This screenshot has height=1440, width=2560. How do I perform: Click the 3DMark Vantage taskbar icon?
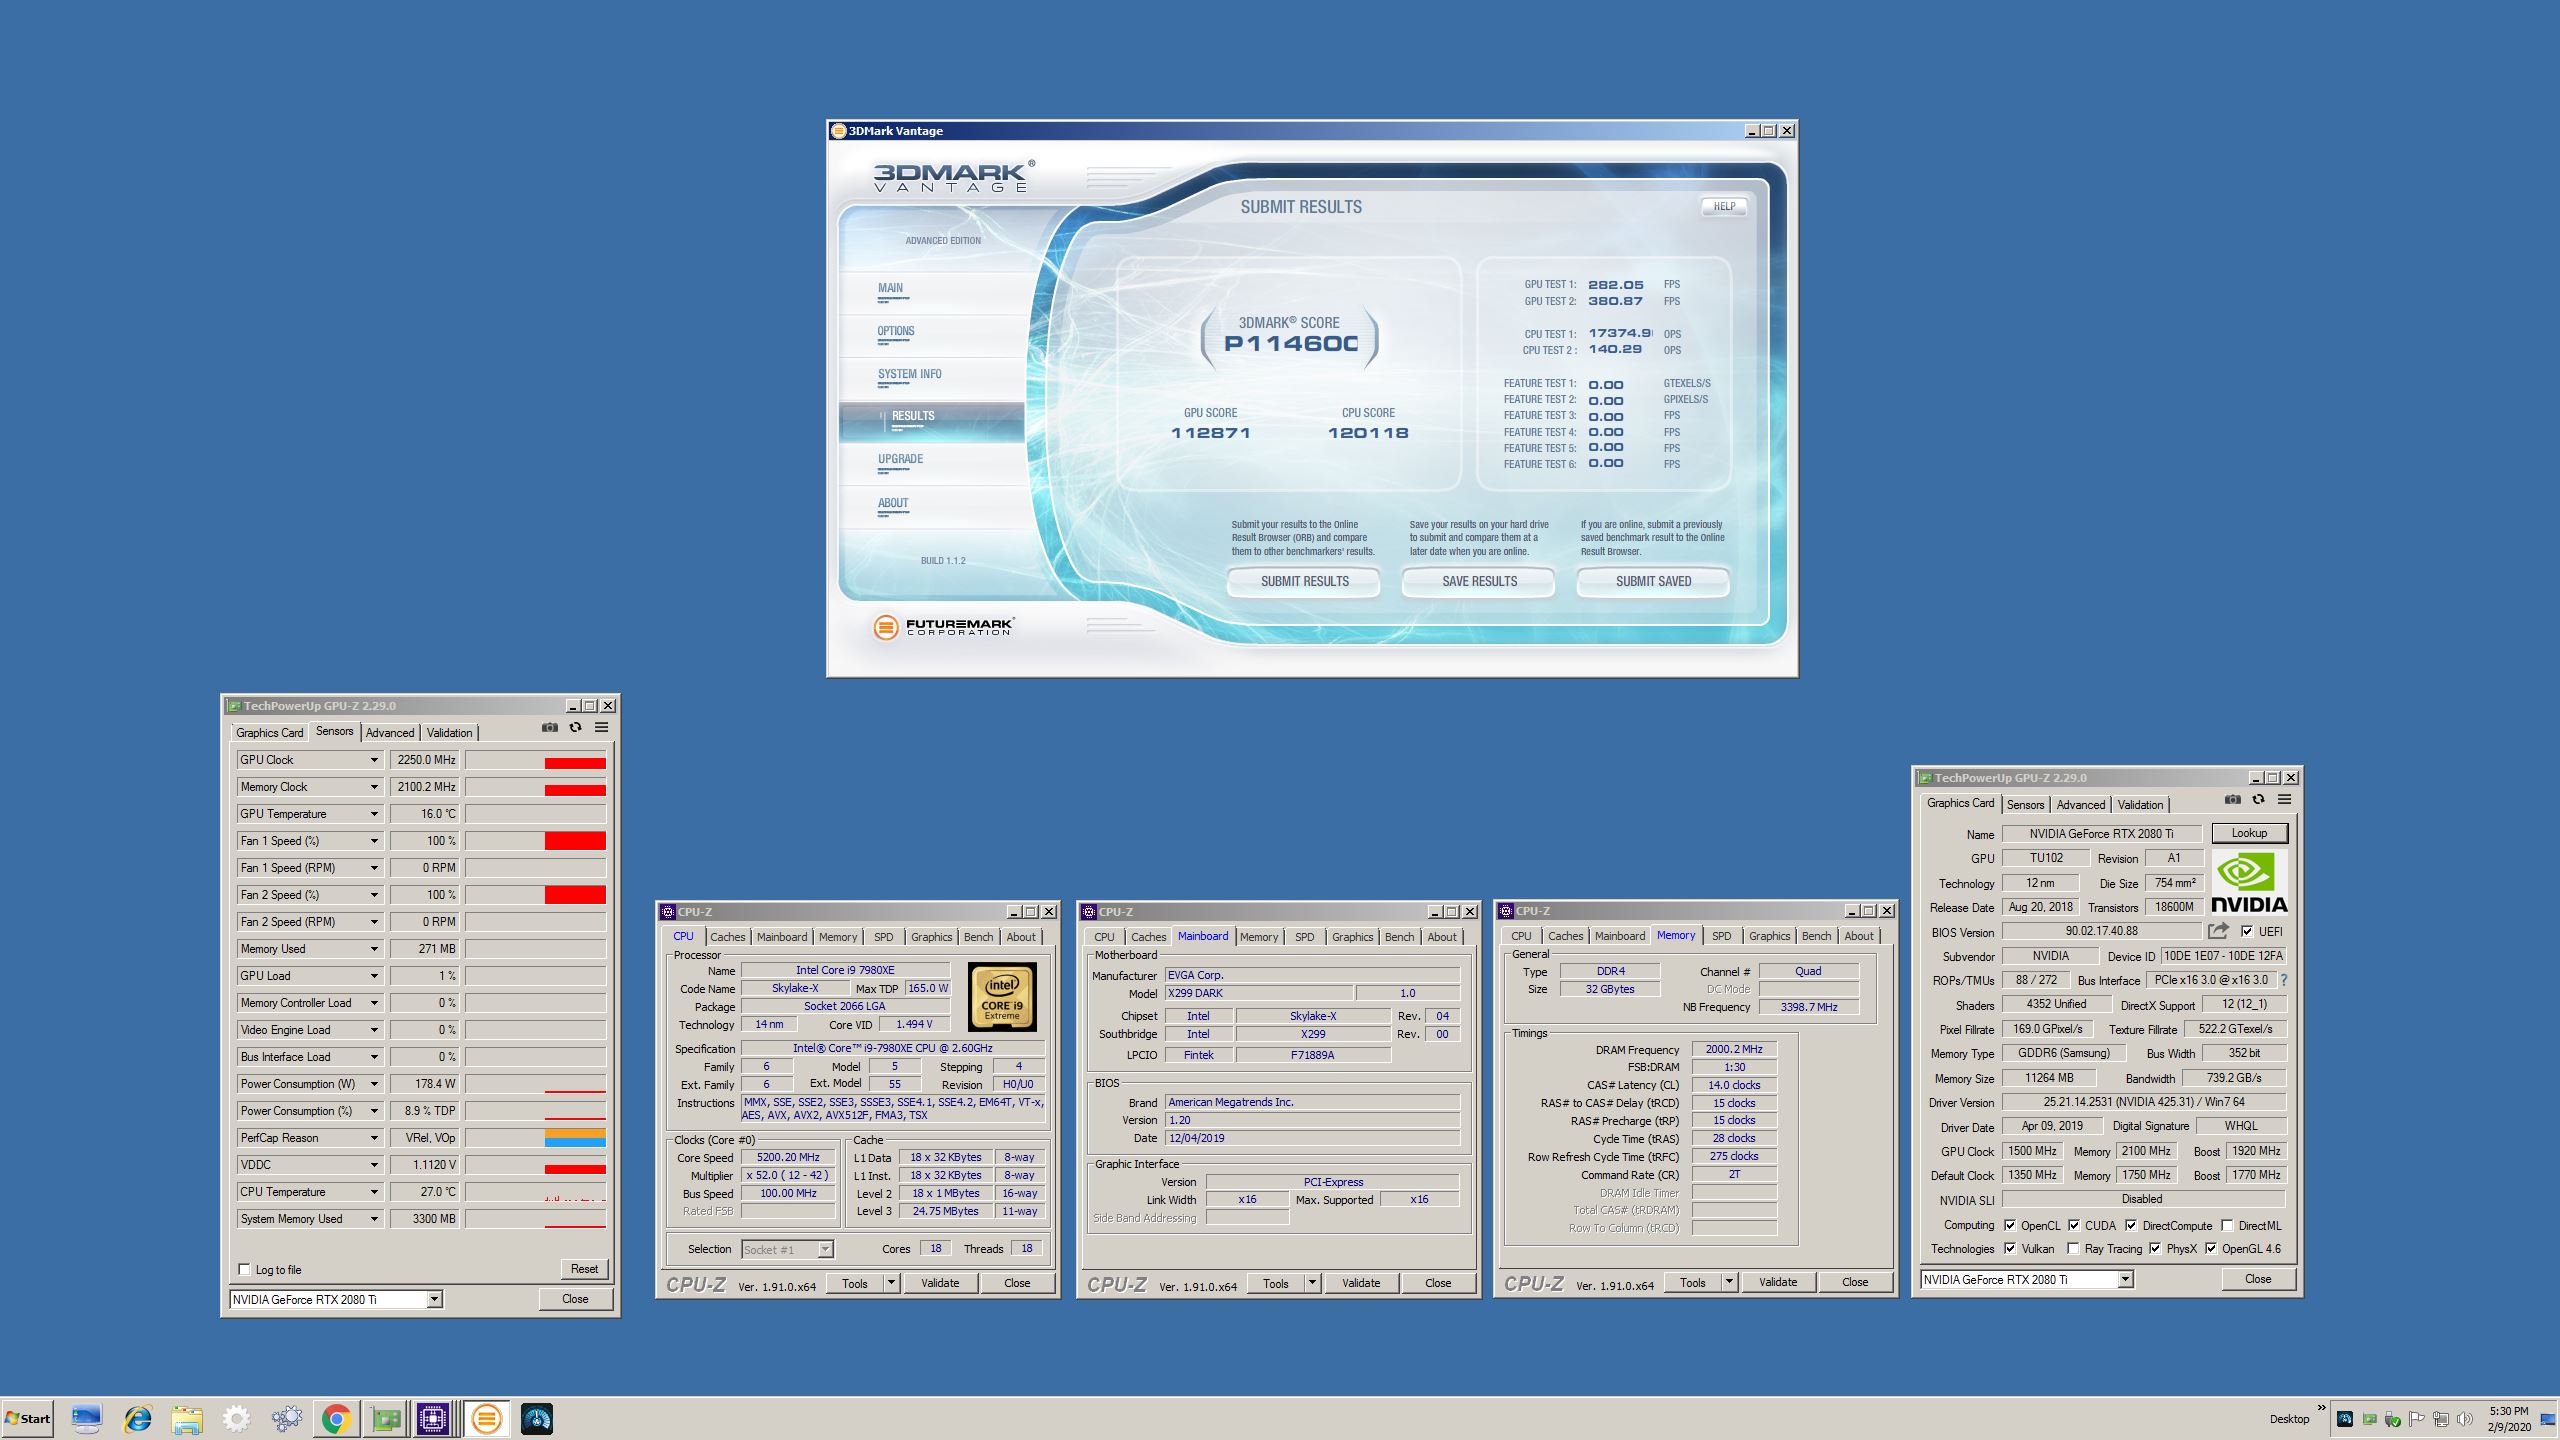487,1419
